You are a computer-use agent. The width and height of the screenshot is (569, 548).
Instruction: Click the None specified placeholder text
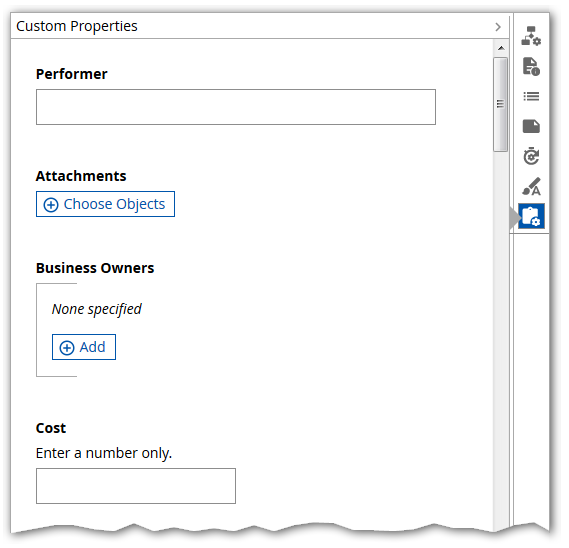pos(97,309)
